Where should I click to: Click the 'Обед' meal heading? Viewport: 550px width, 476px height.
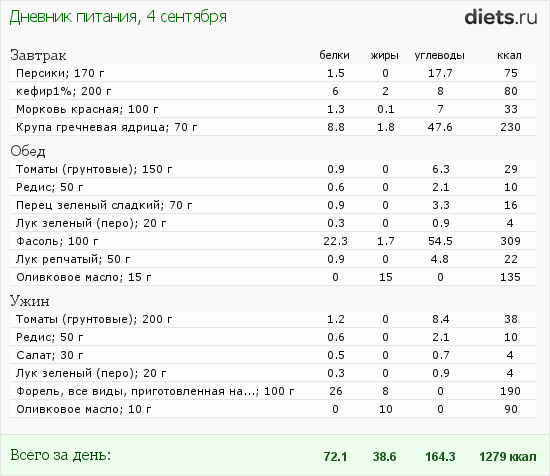click(x=28, y=151)
